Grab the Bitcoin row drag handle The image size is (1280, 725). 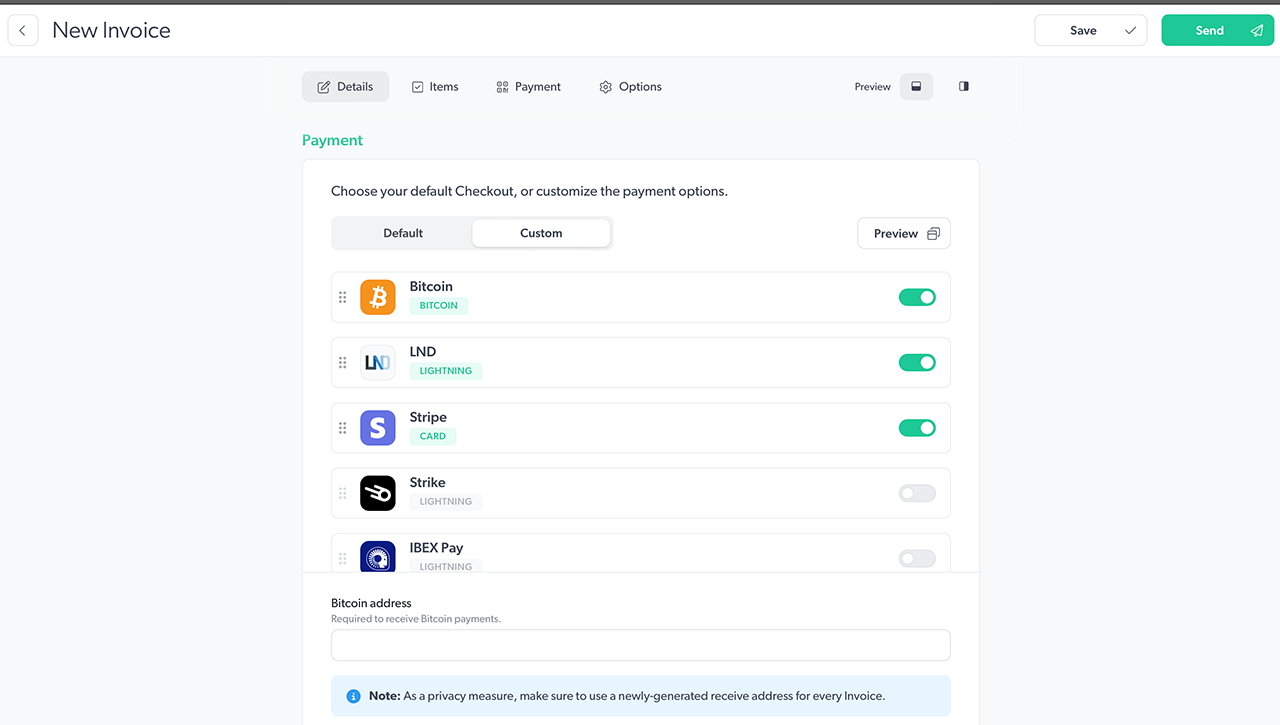[342, 297]
